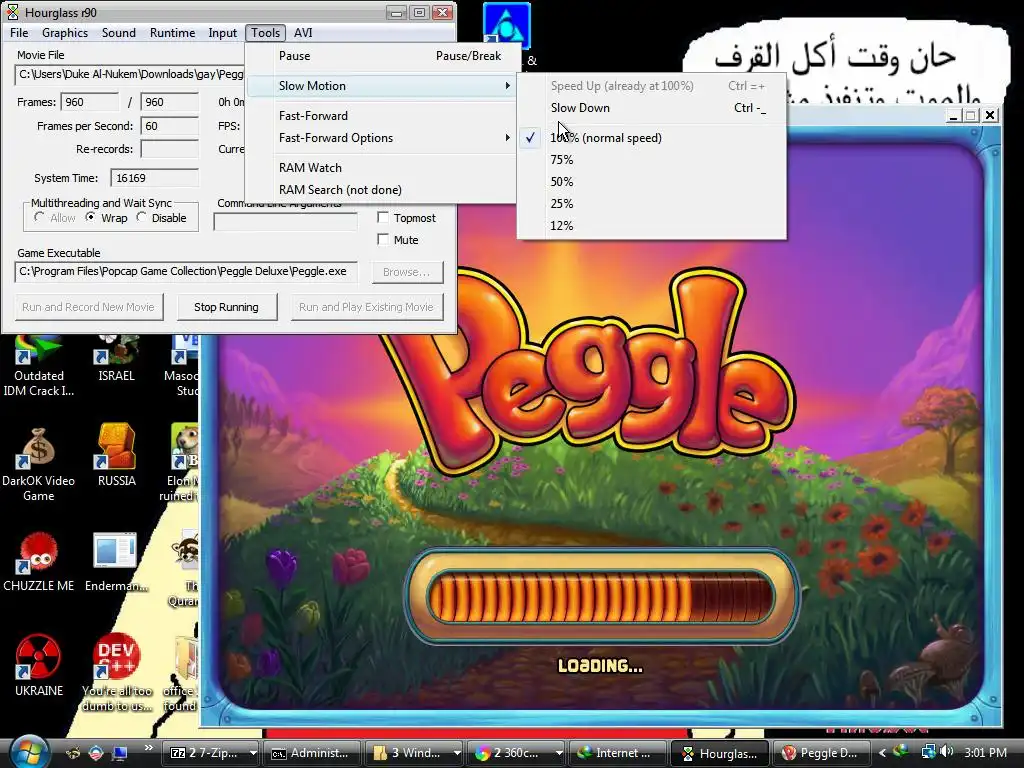Expand the 3 Windows Explorer taskbar group arrow
The image size is (1024, 768).
[457, 753]
